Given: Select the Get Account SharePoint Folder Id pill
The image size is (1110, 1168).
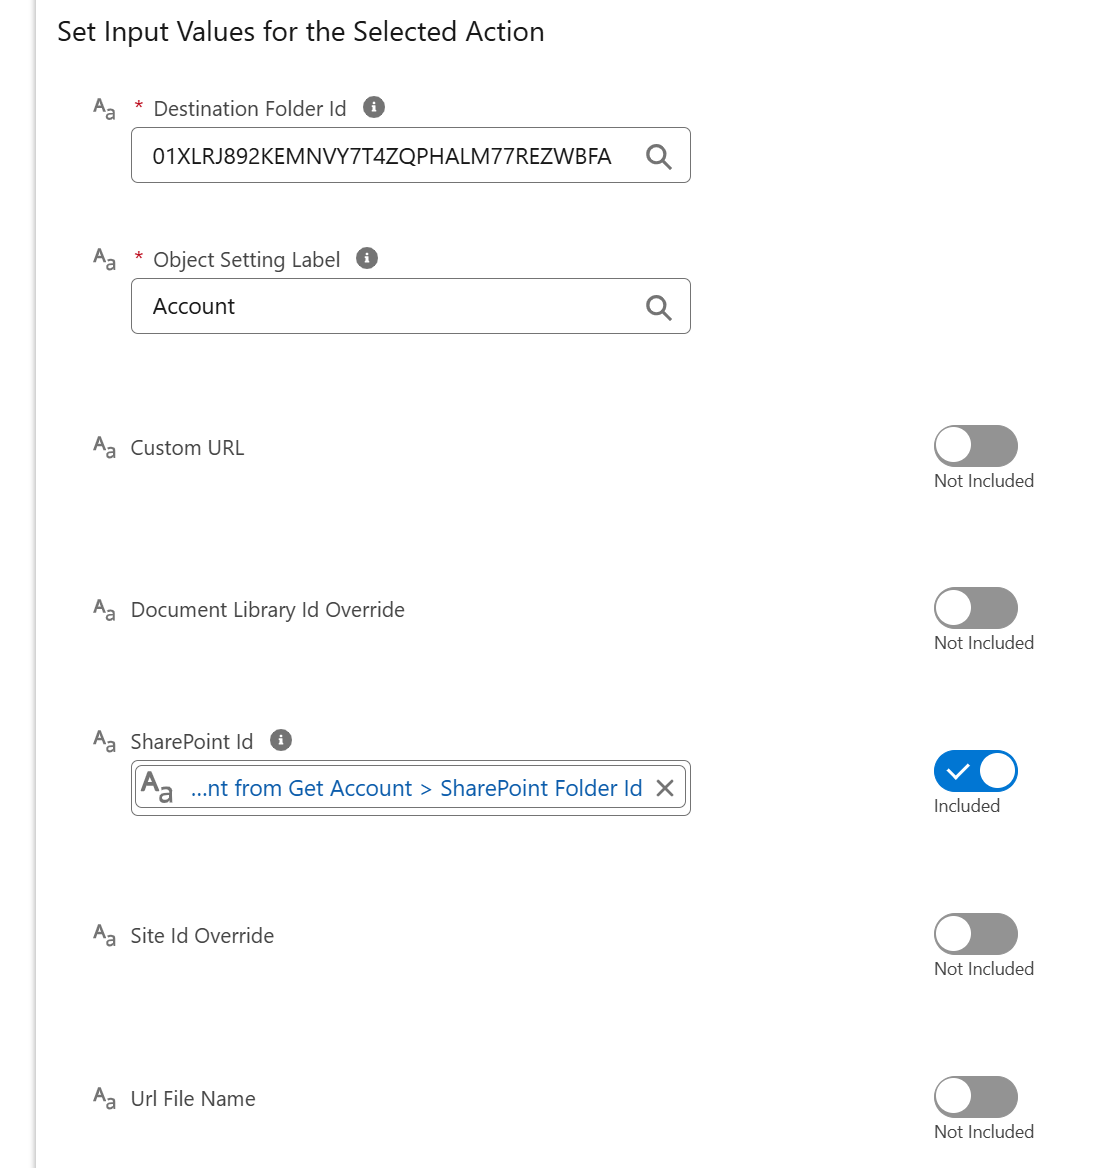Looking at the screenshot, I should point(416,788).
